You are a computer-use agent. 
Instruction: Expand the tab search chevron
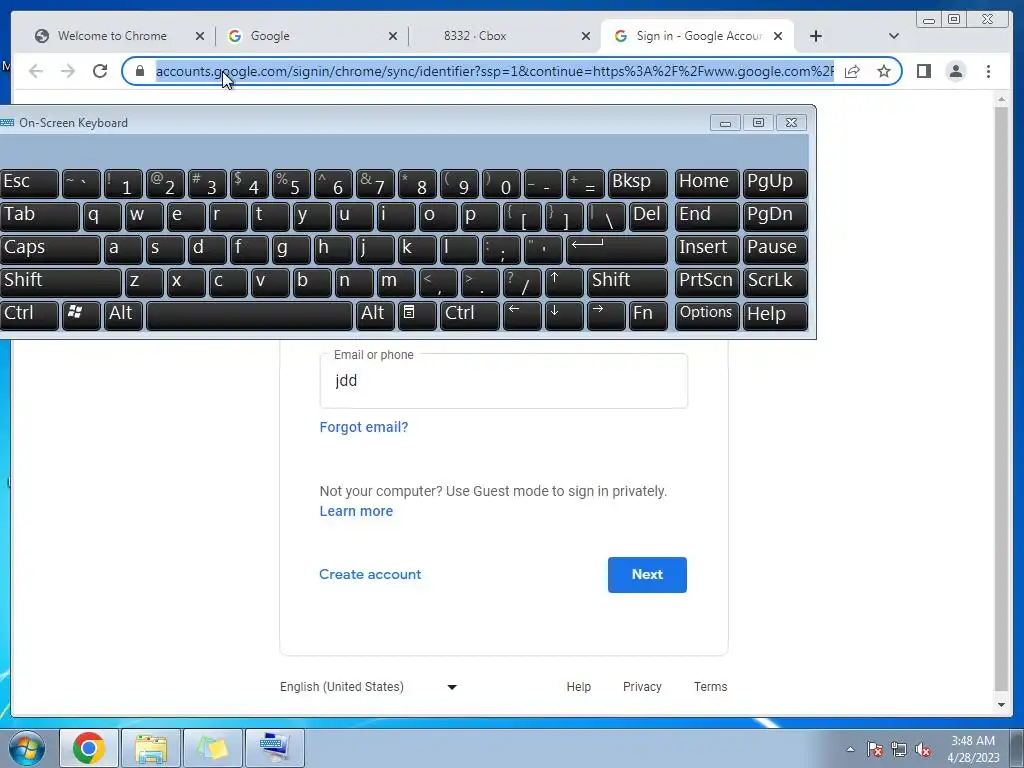(894, 36)
